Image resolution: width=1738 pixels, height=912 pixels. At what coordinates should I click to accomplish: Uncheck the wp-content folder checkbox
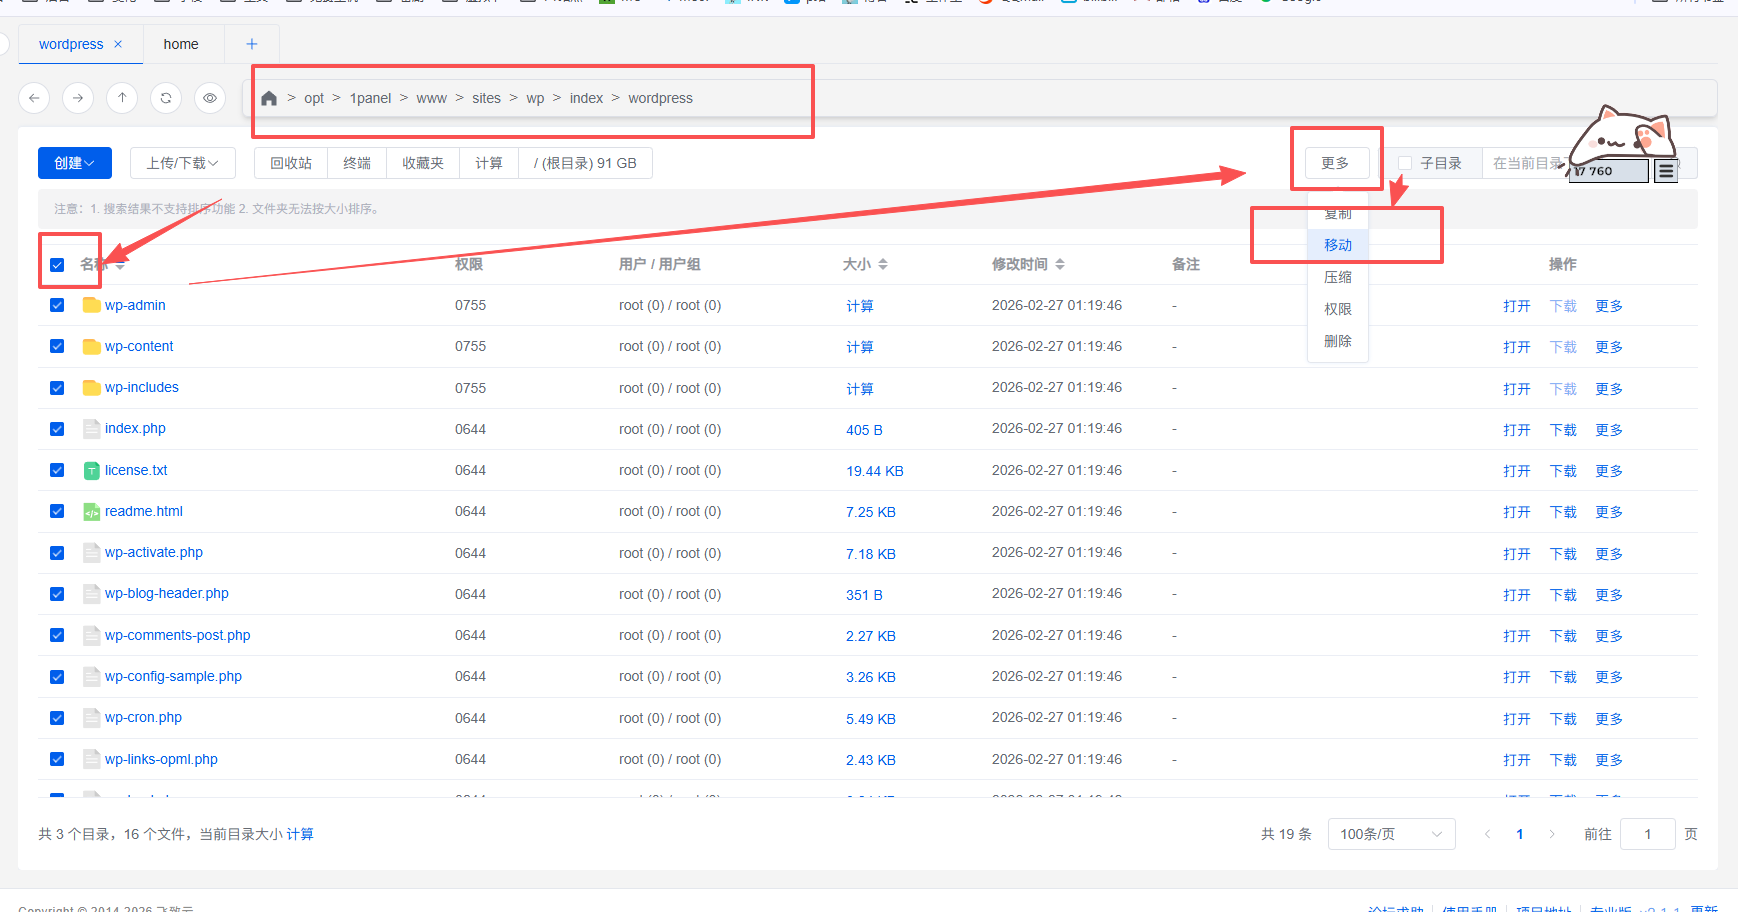[x=57, y=346]
